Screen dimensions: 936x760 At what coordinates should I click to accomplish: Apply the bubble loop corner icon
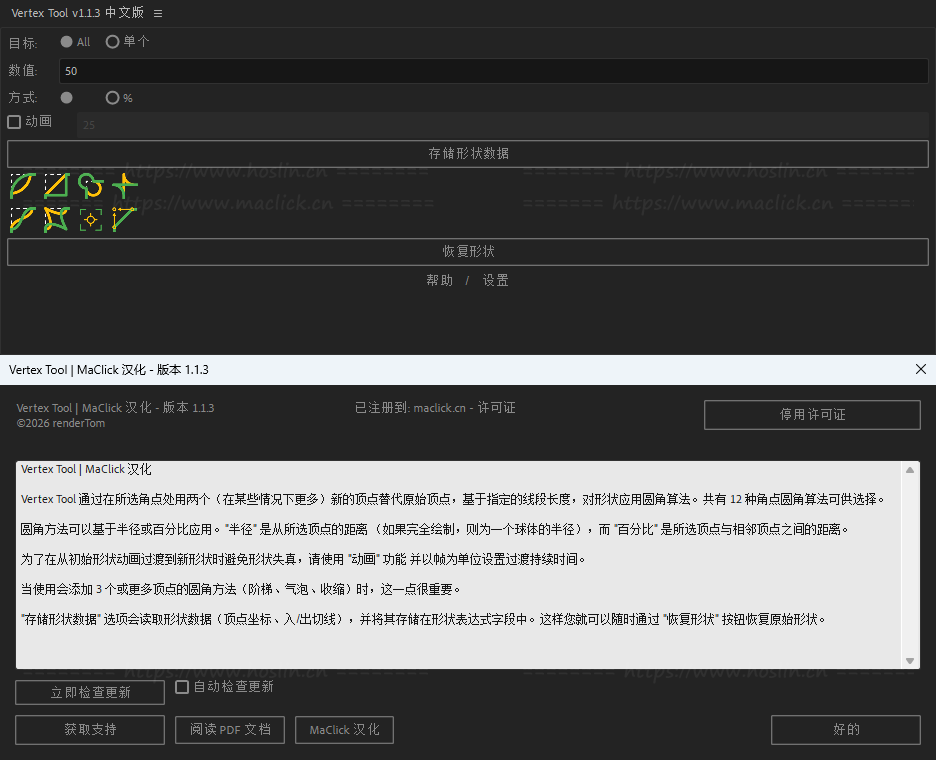91,185
